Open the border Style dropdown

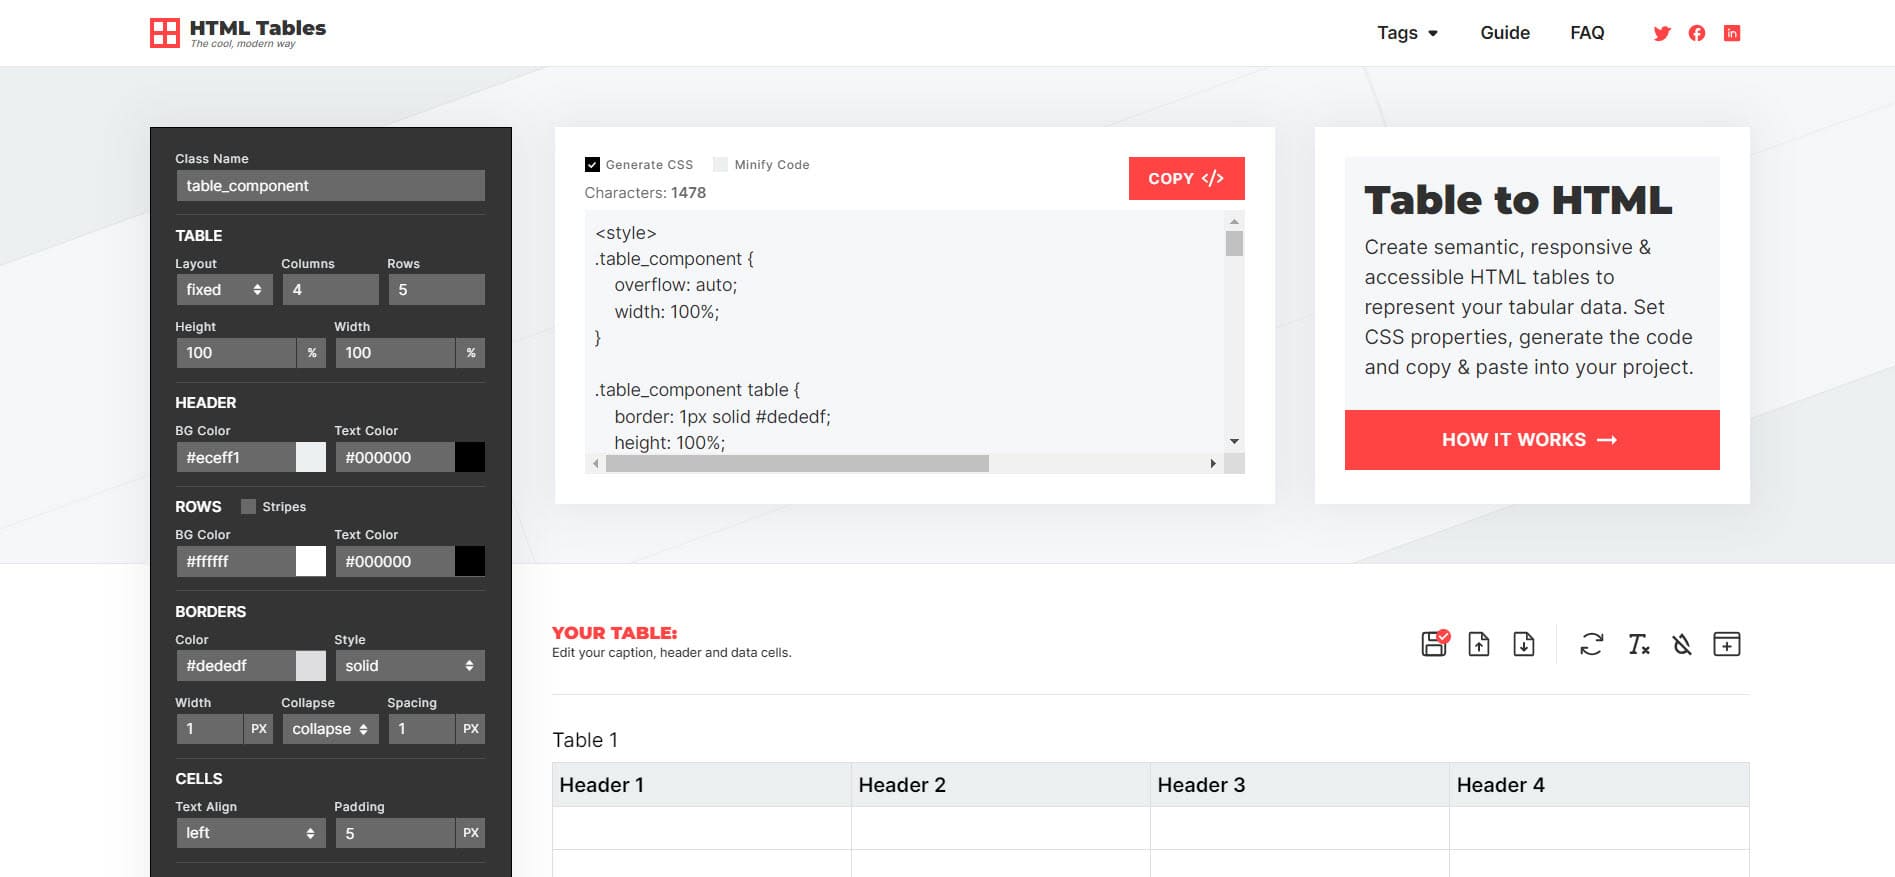pos(409,666)
